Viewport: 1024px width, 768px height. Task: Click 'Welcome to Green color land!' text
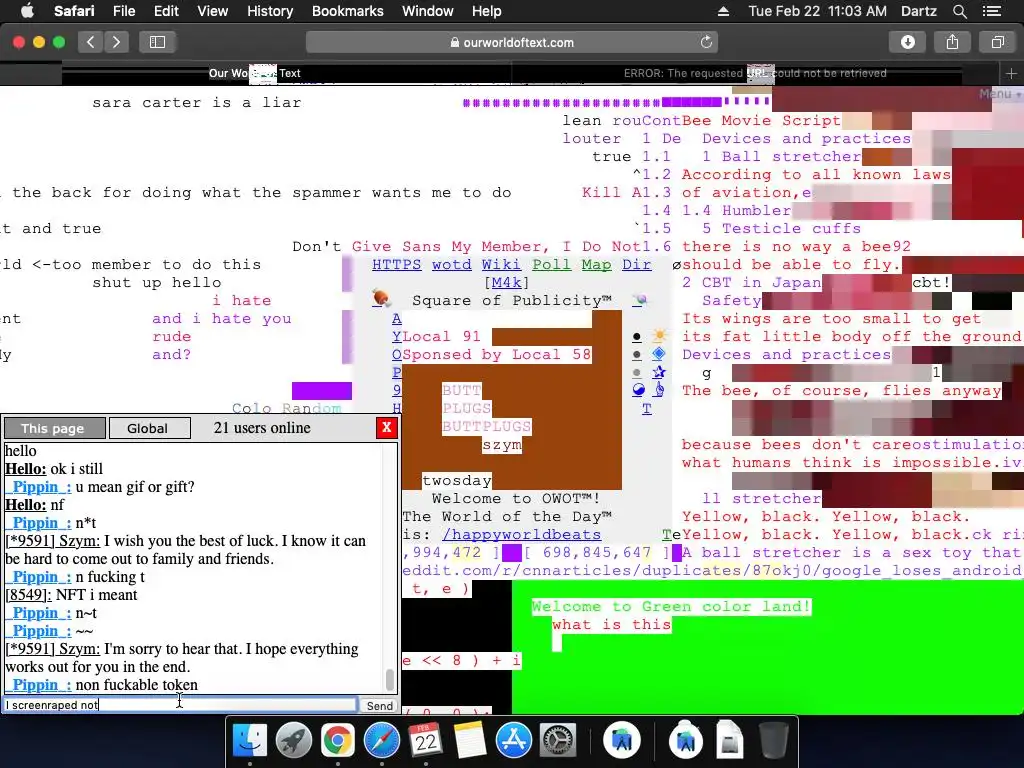tap(671, 606)
